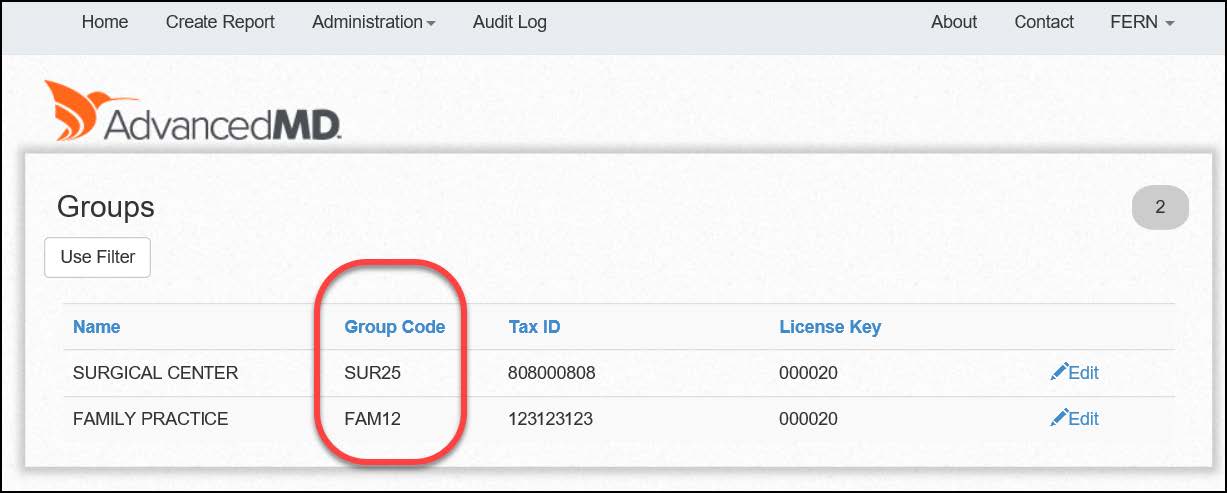Viewport: 1227px width, 493px height.
Task: Open the Administration dropdown menu
Action: pyautogui.click(x=373, y=22)
